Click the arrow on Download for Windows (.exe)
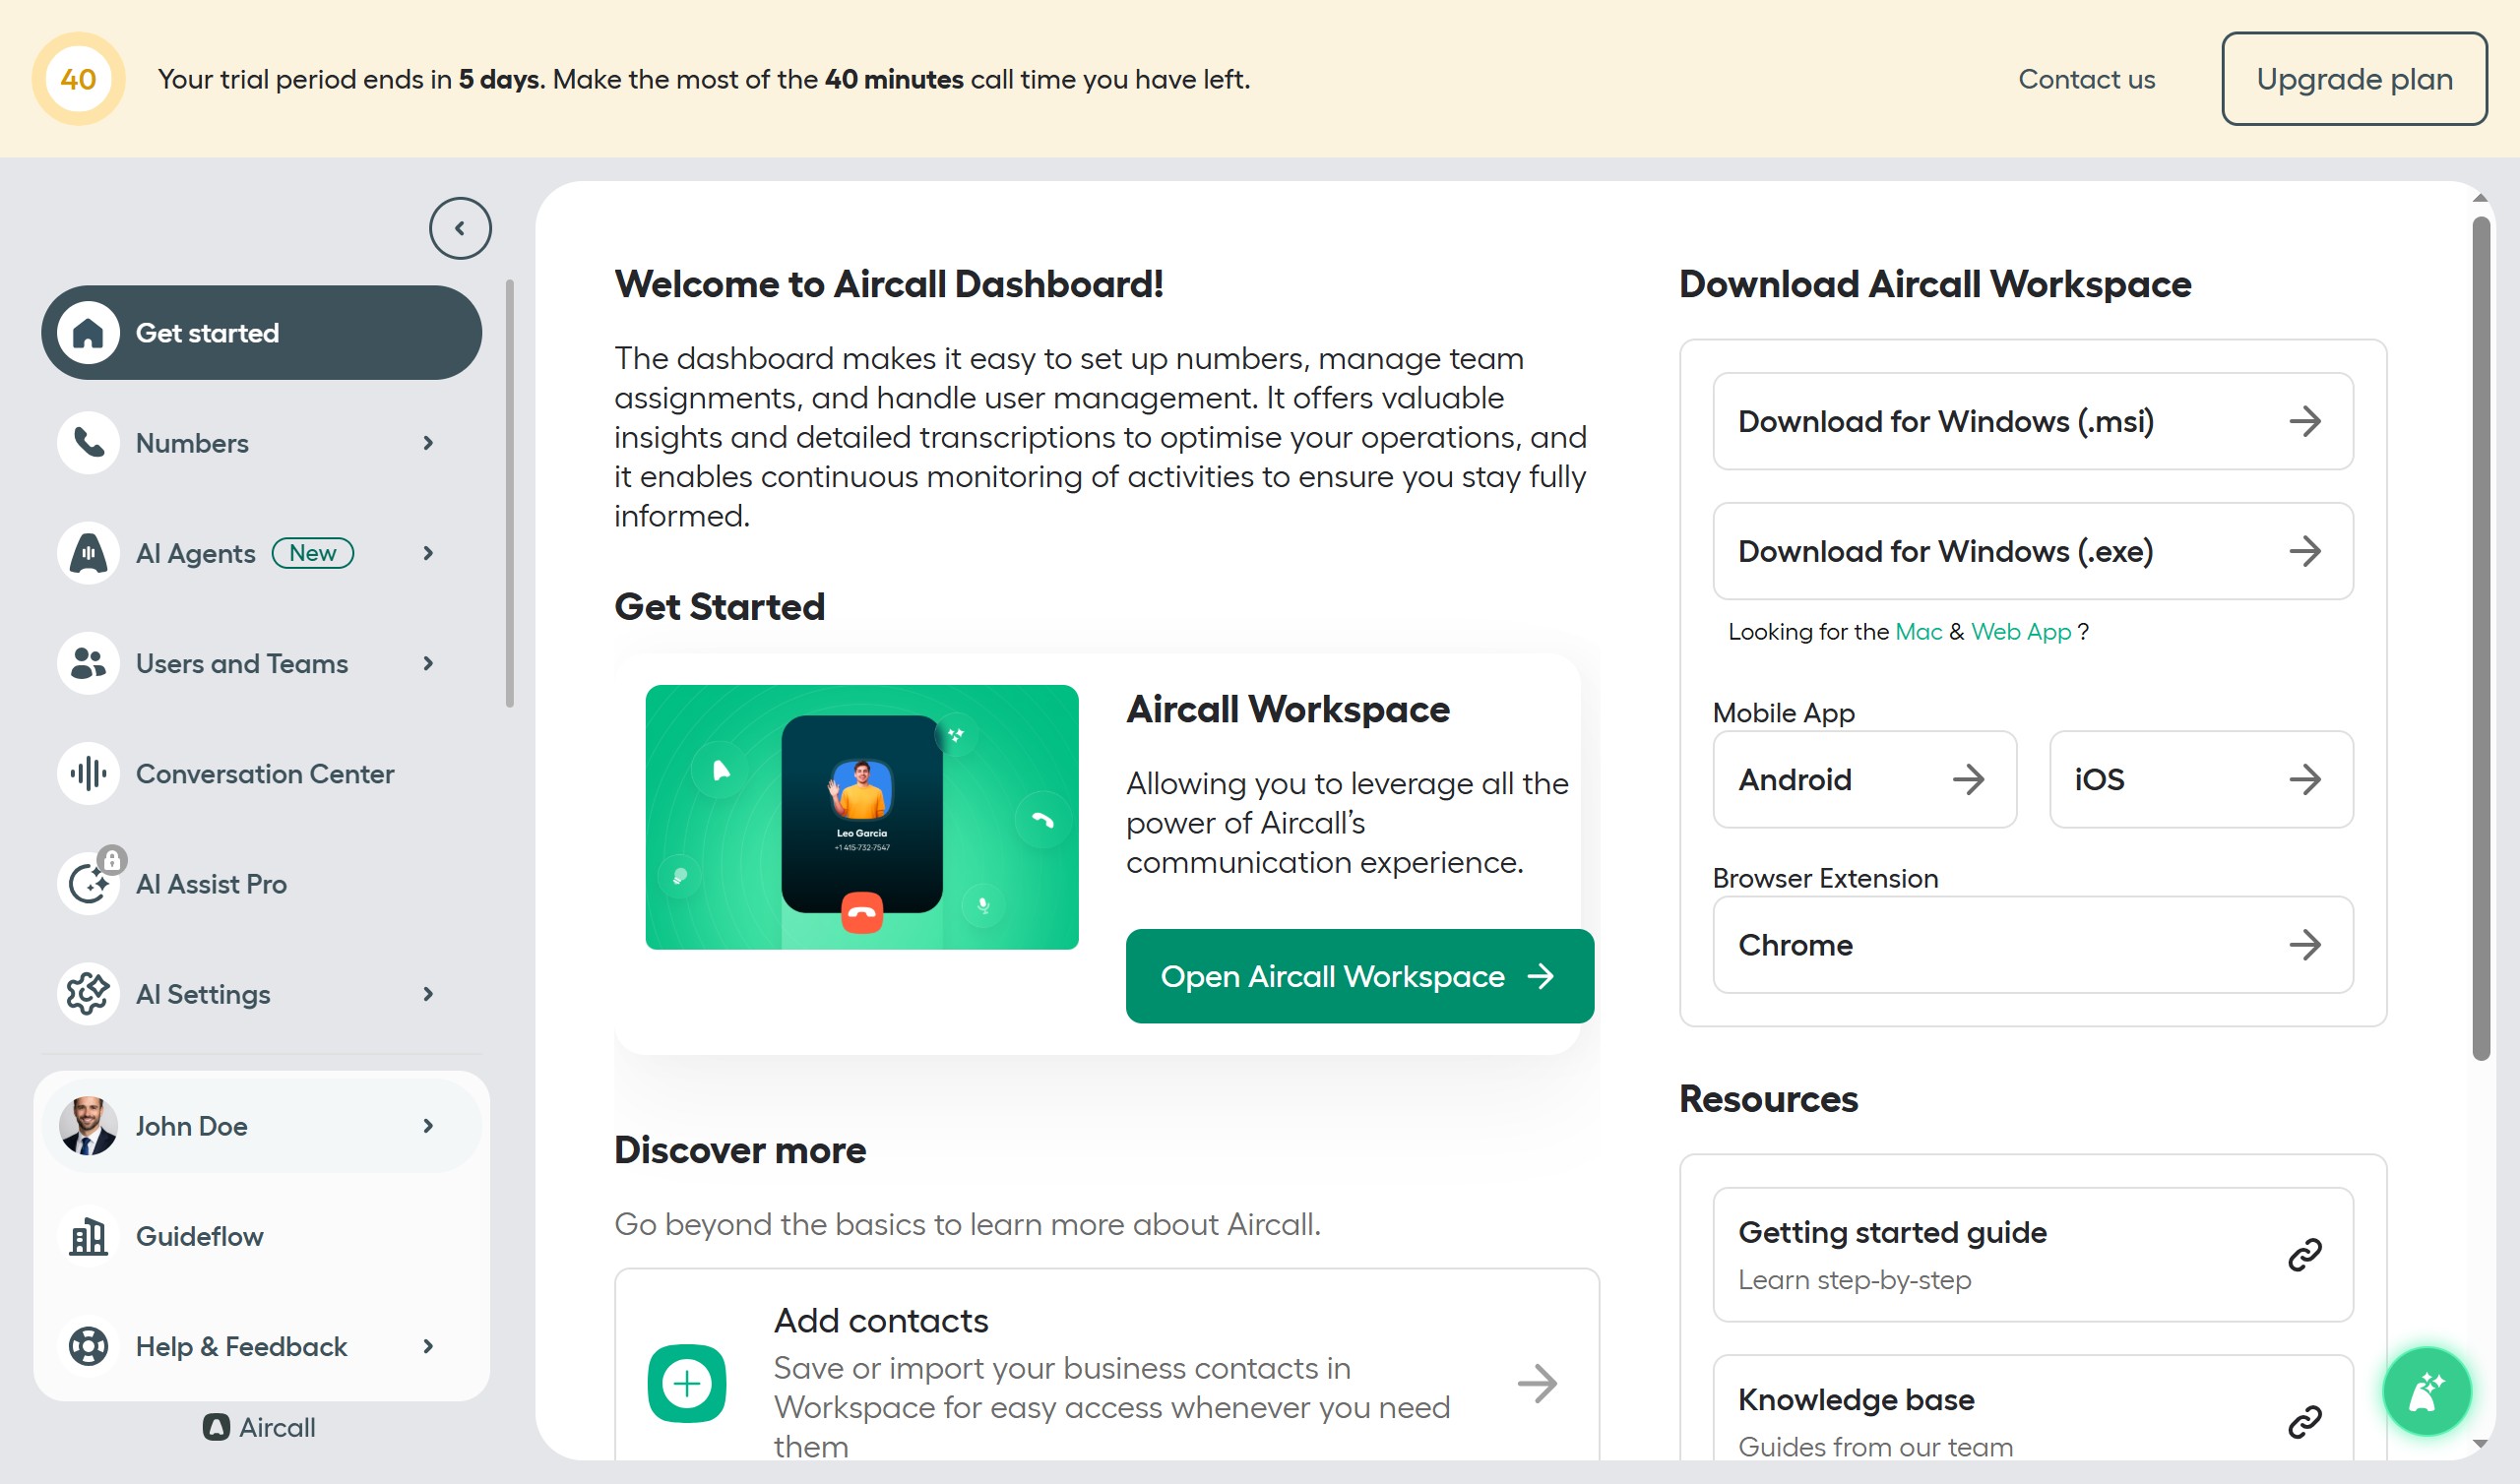 coord(2305,551)
